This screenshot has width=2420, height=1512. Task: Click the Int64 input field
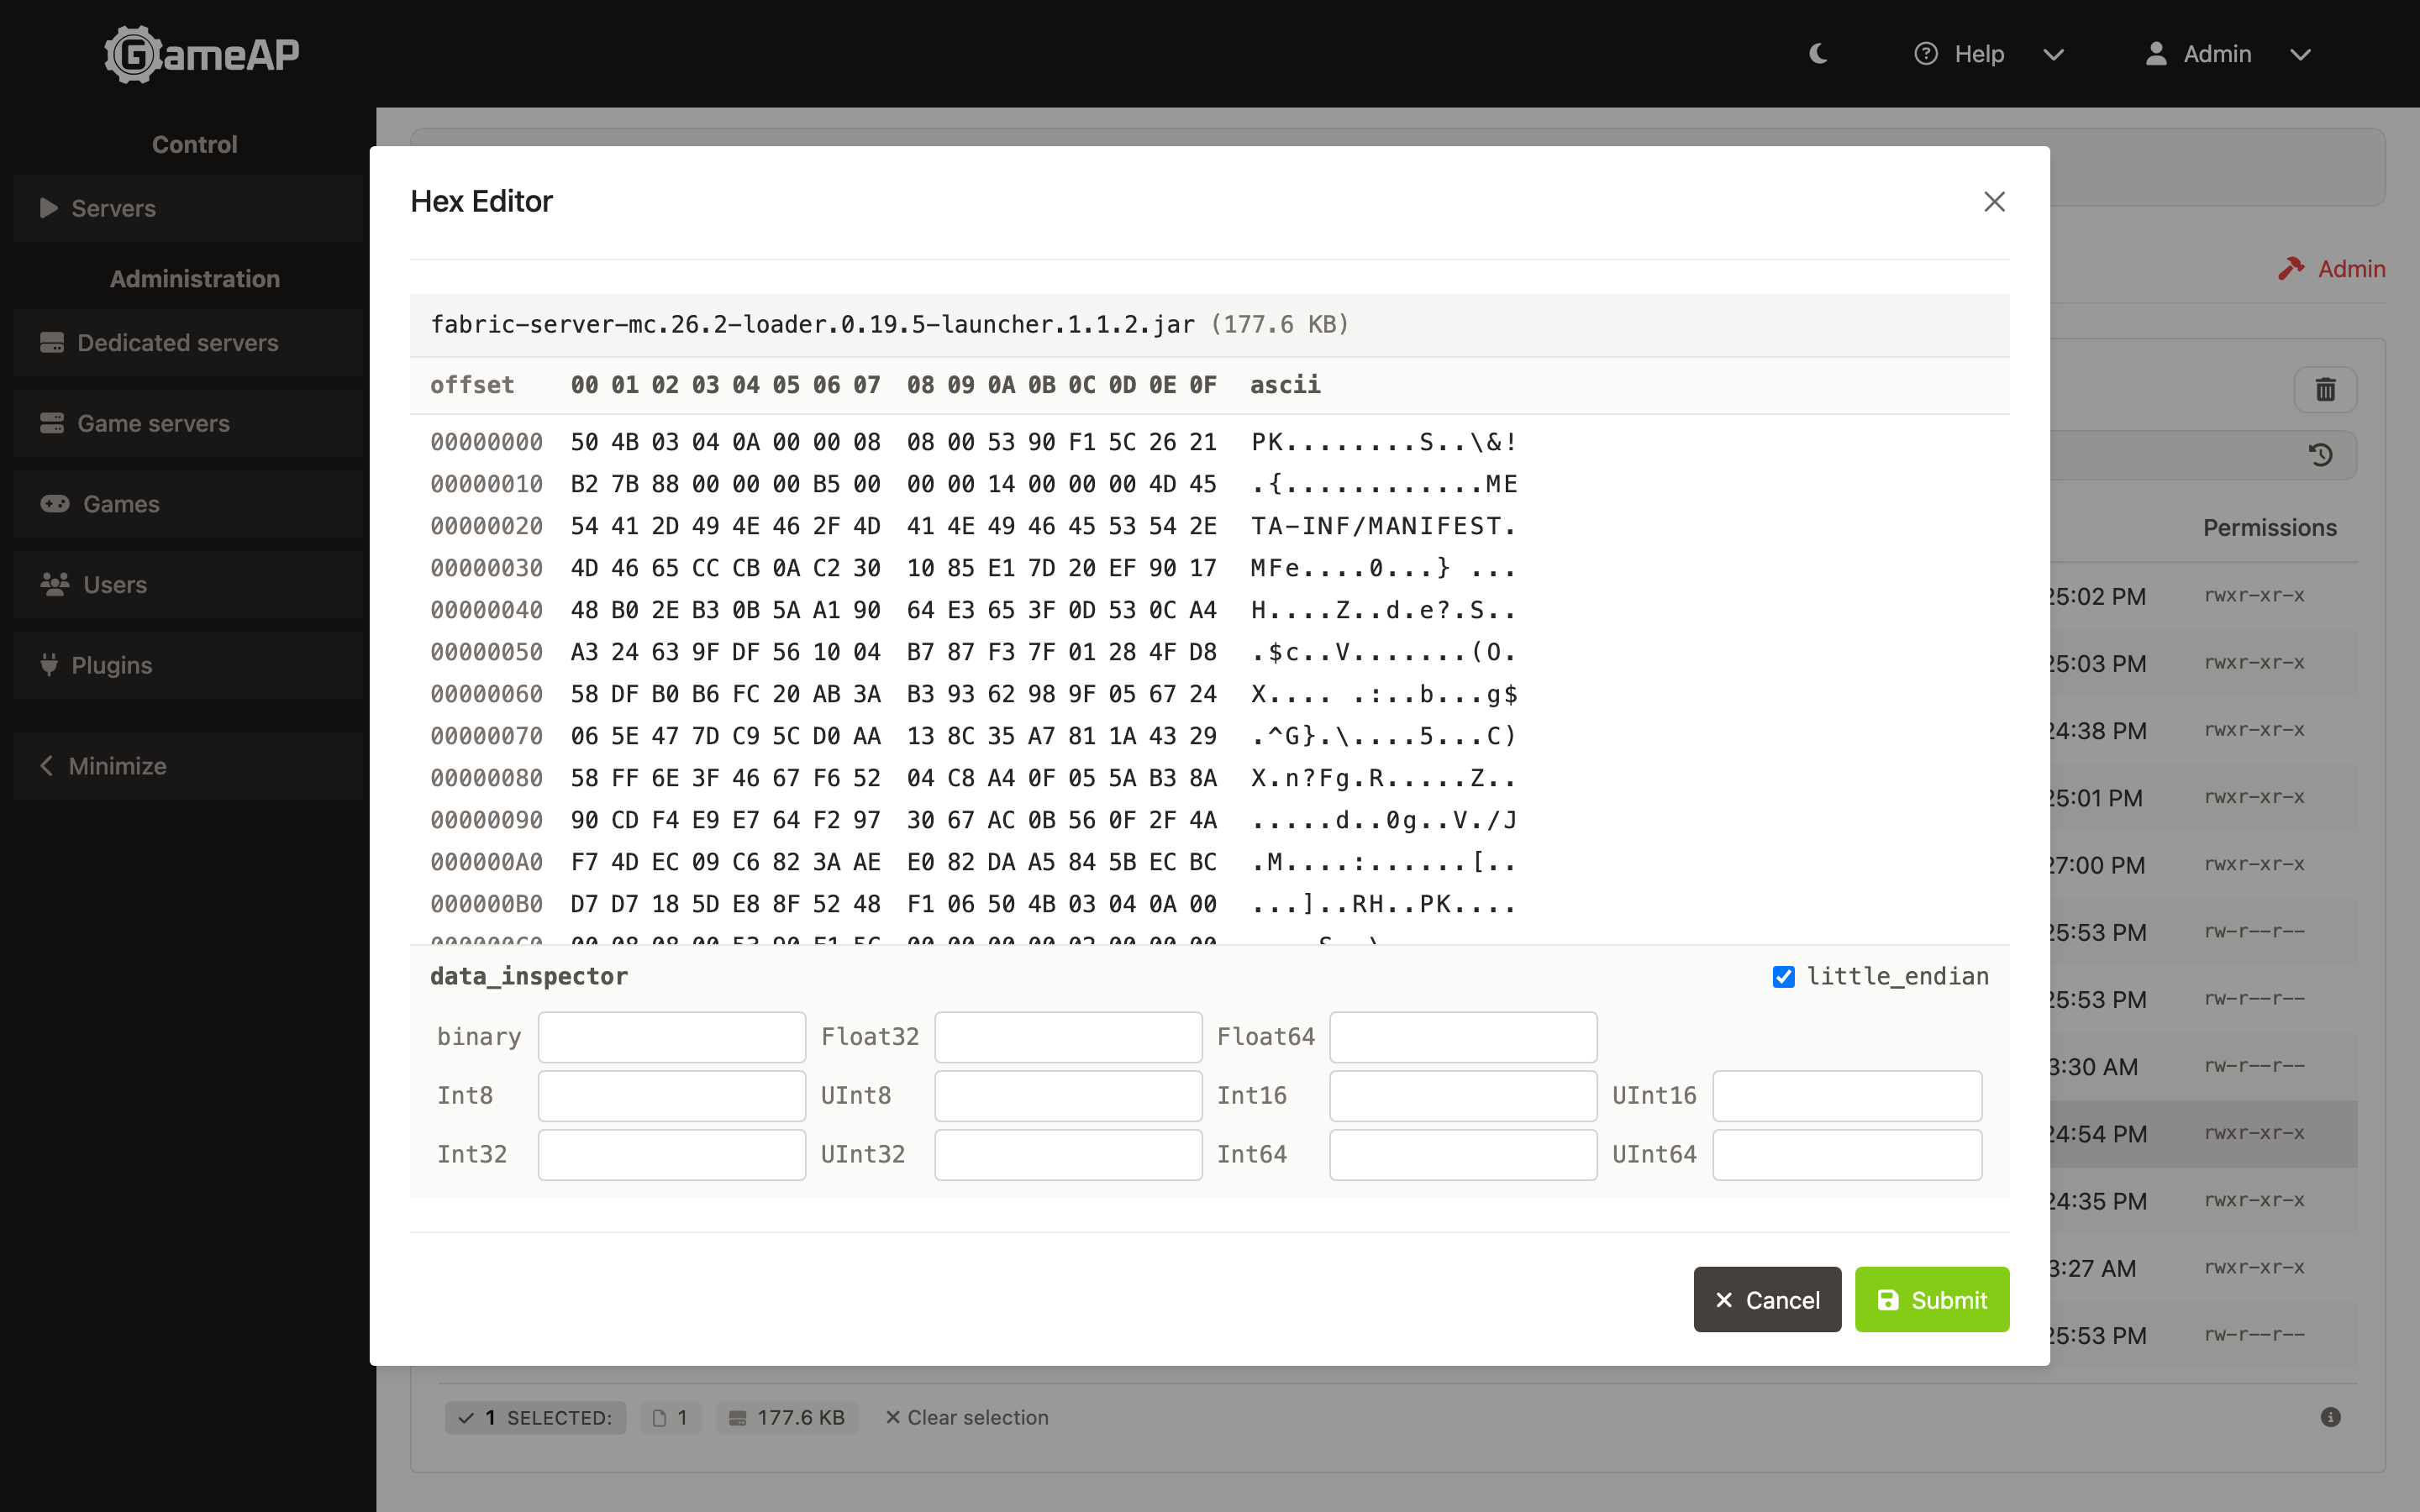pyautogui.click(x=1463, y=1155)
